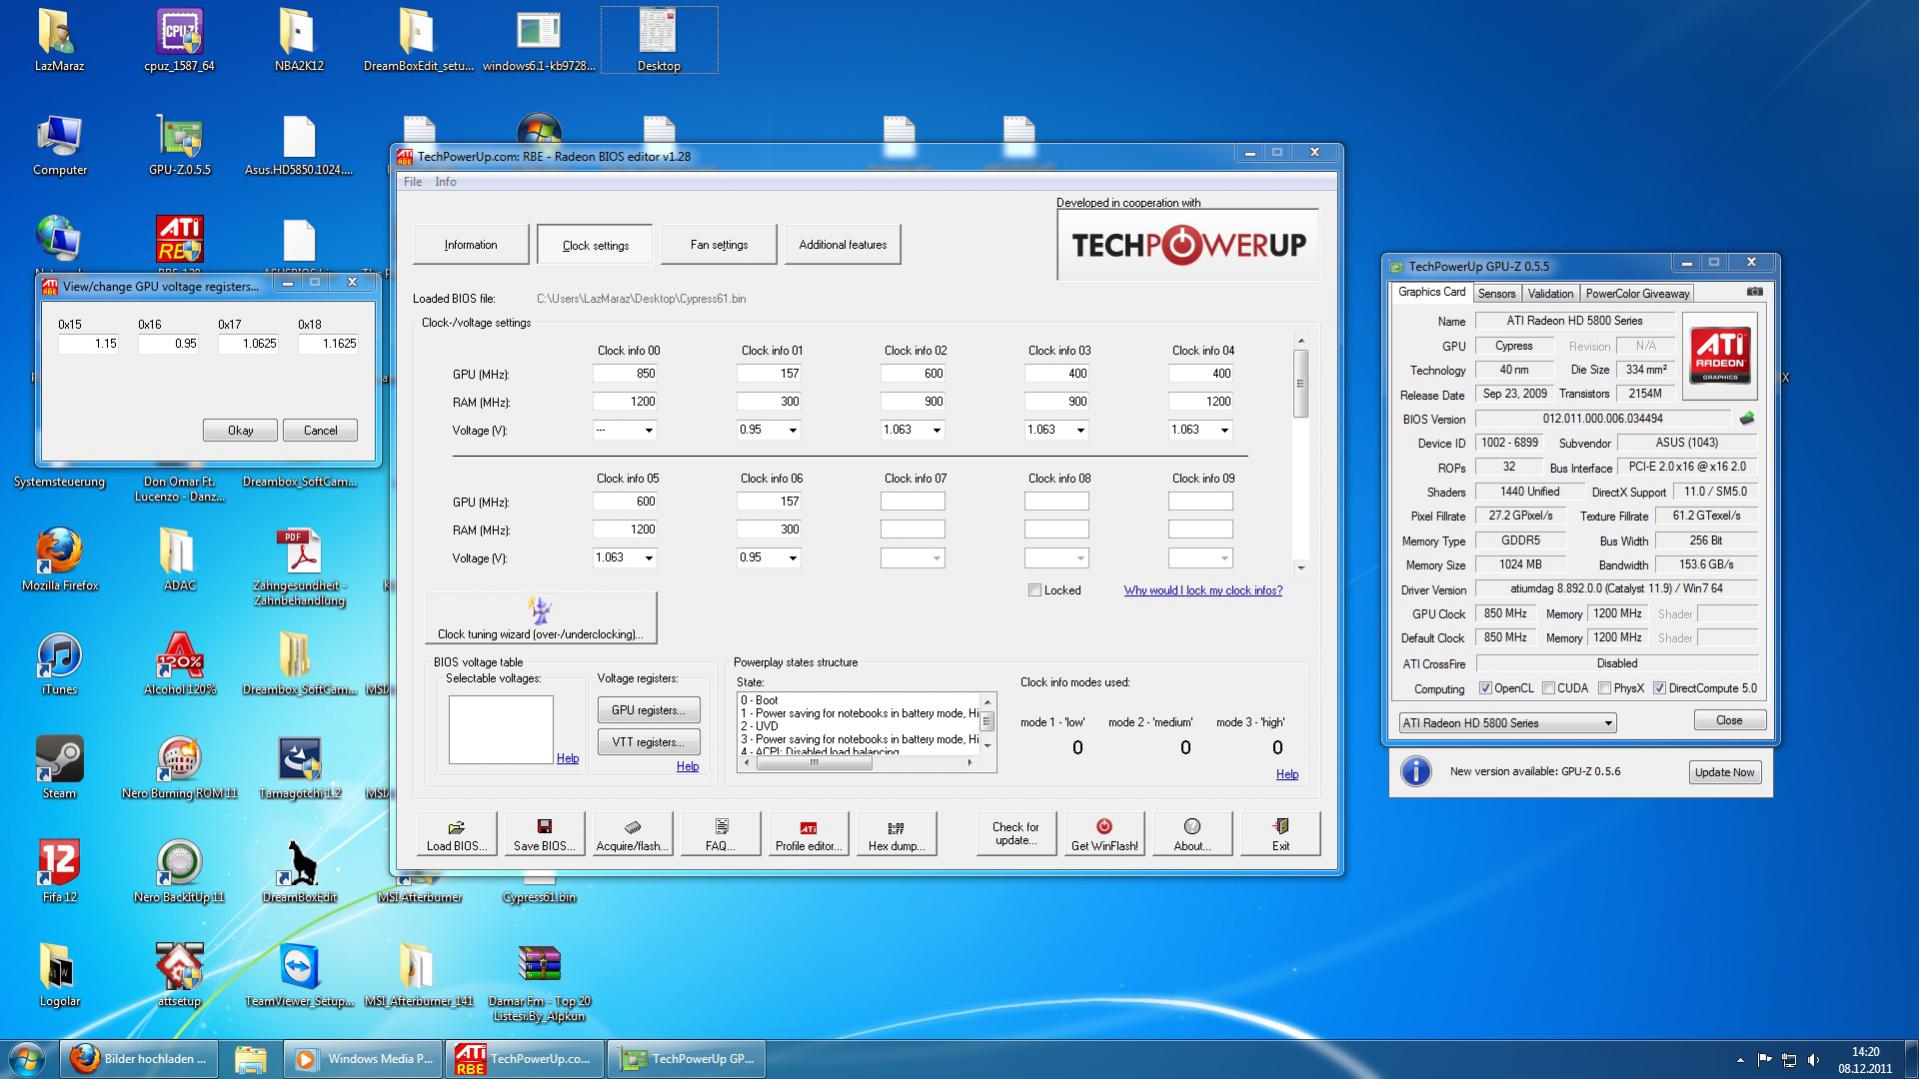Start the Clock tuning wizard

coord(541,618)
